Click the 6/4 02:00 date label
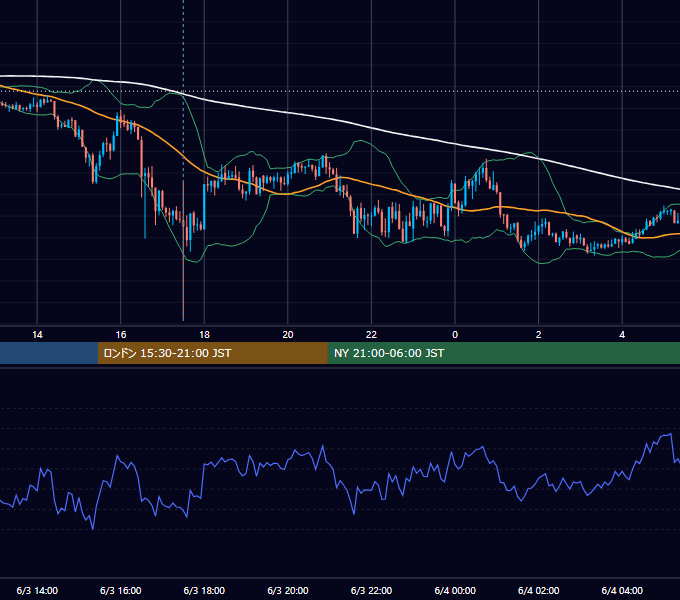 539,590
